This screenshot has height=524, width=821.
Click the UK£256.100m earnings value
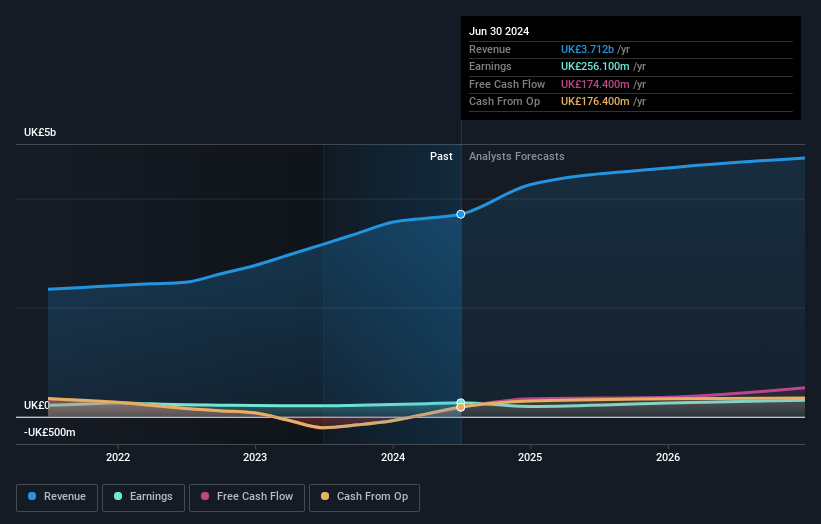(595, 66)
